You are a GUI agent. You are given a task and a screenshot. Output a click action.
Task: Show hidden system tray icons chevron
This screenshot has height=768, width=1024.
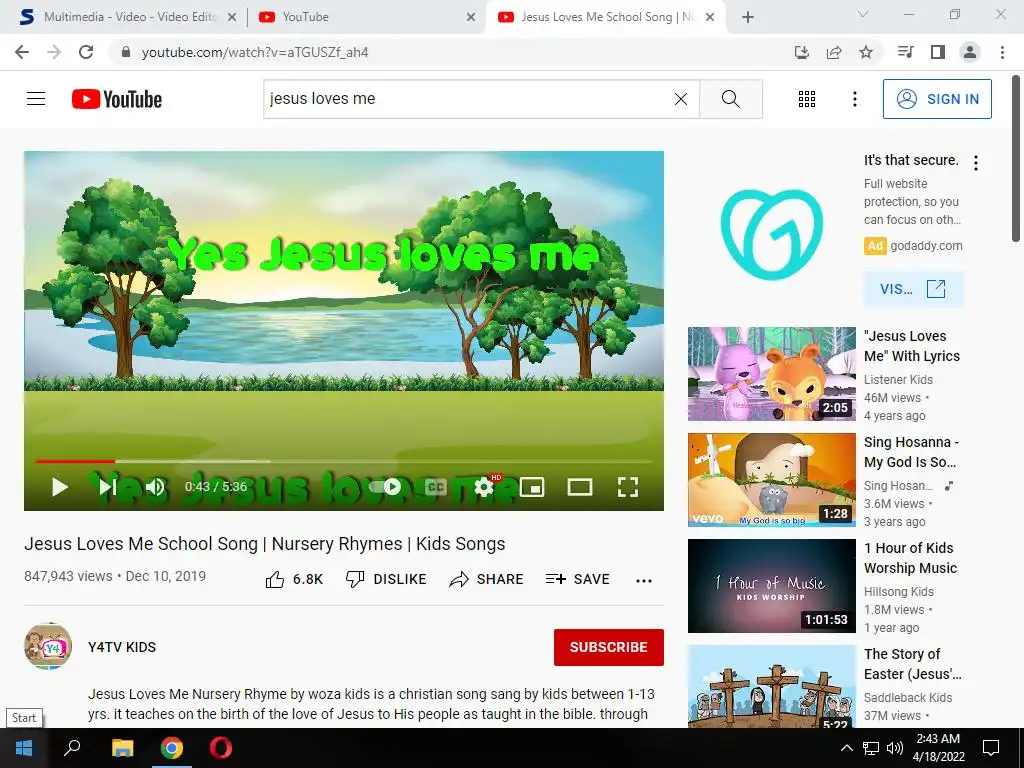point(846,748)
